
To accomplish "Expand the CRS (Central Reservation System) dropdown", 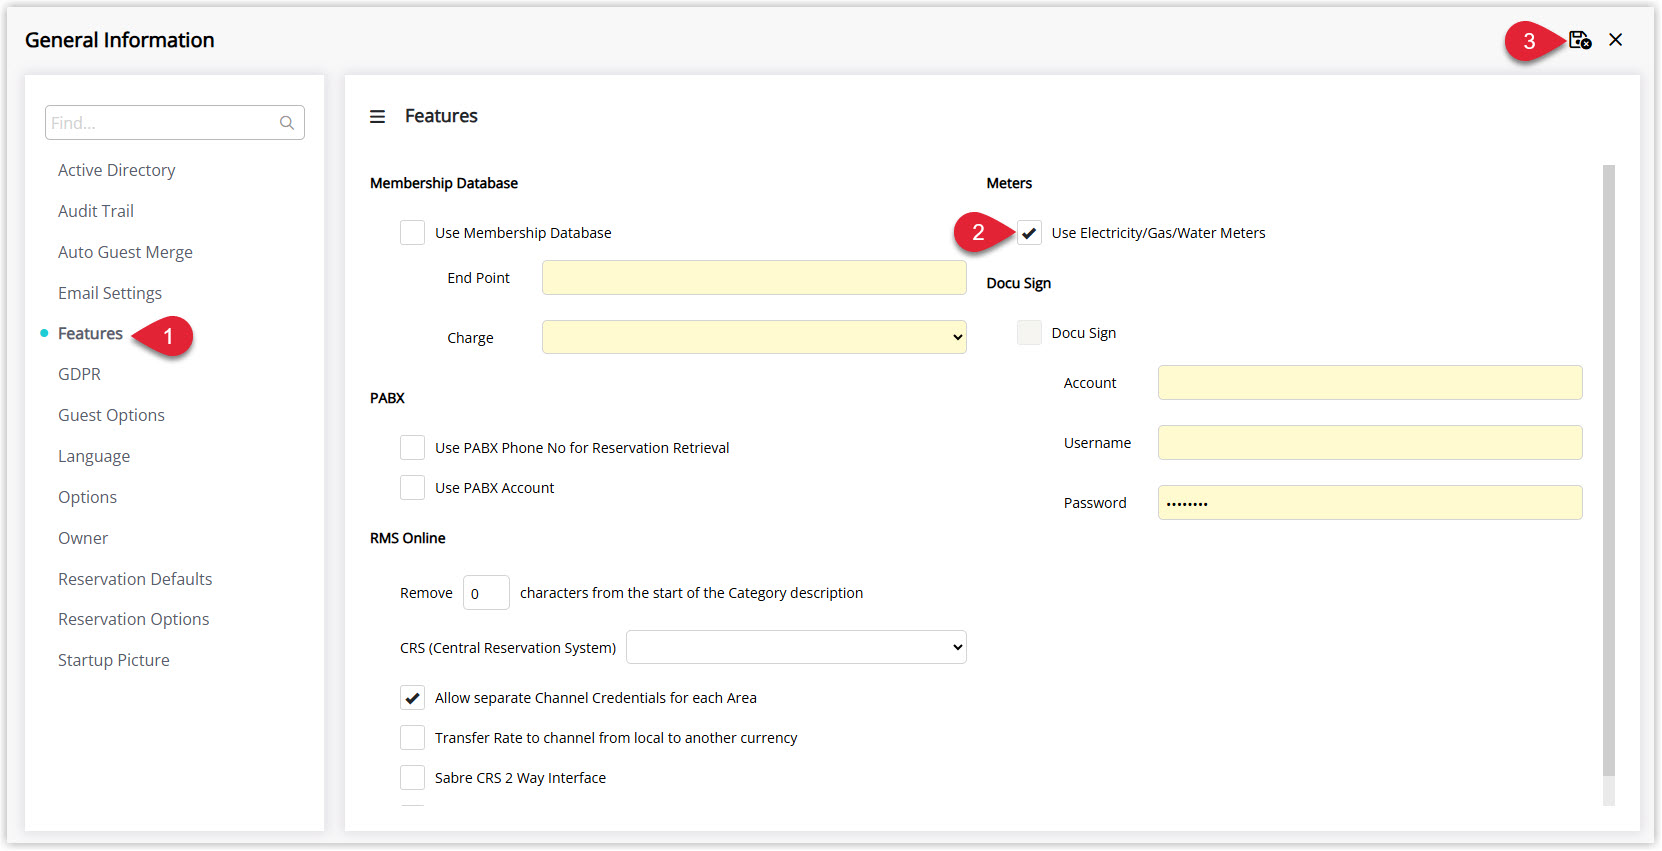I will (796, 647).
